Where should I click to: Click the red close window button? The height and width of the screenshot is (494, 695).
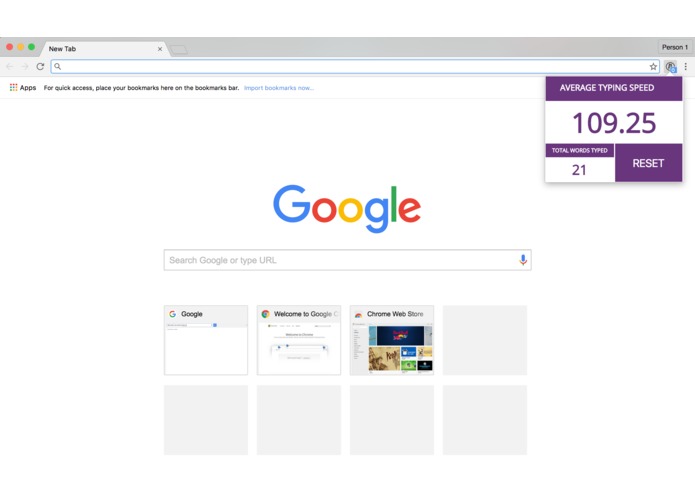pyautogui.click(x=9, y=47)
